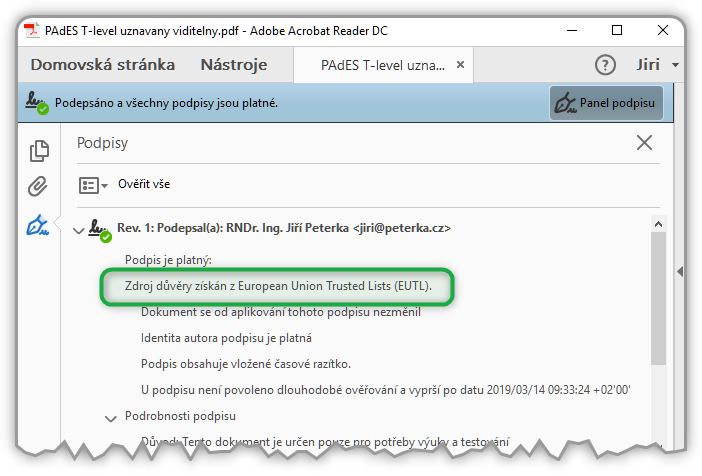Open the Domovská stránka tab
This screenshot has width=702, height=476.
coord(103,65)
